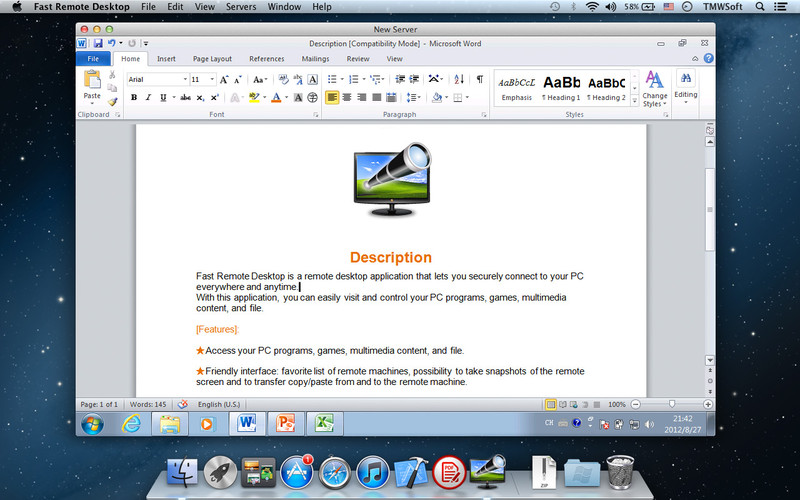Toggle Italic formatting
The image size is (800, 500).
(148, 97)
